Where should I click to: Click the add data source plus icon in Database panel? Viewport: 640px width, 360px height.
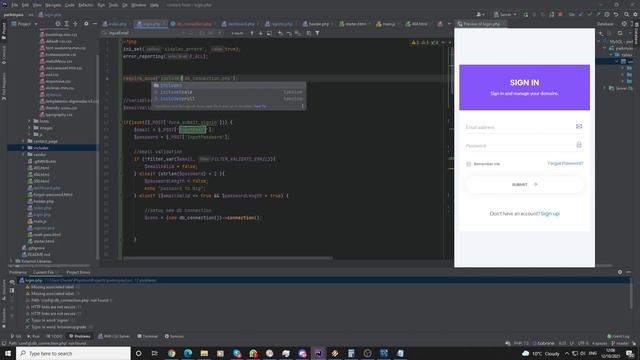[x=601, y=33]
